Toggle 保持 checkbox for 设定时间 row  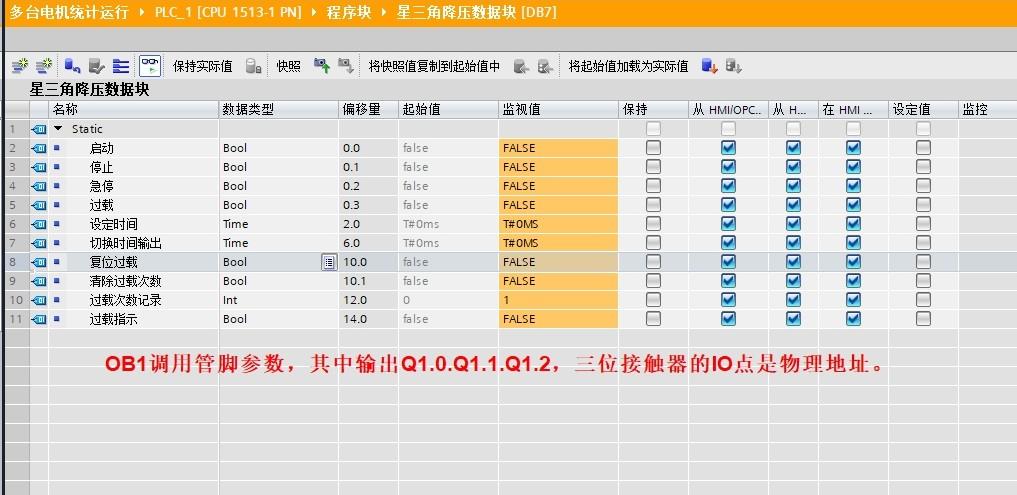(653, 224)
